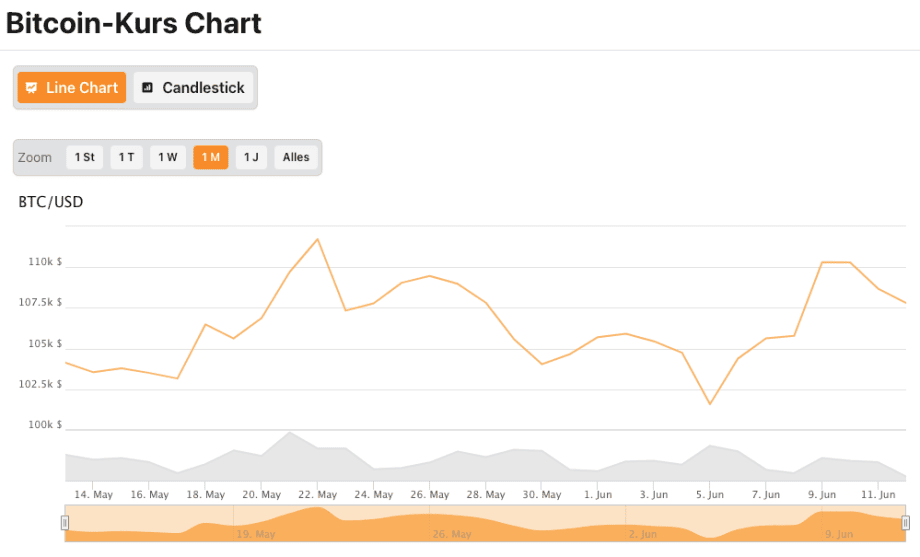Click the 110k $ axis label
The height and width of the screenshot is (557, 920).
click(x=45, y=262)
